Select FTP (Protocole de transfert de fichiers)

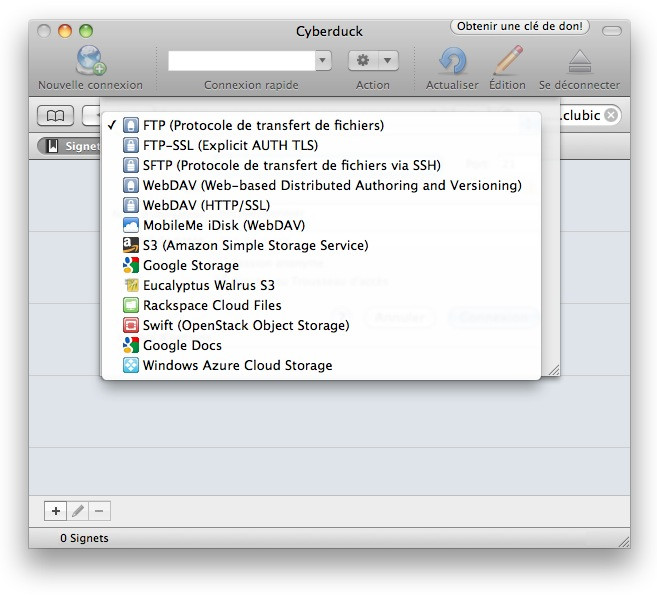pyautogui.click(x=263, y=126)
